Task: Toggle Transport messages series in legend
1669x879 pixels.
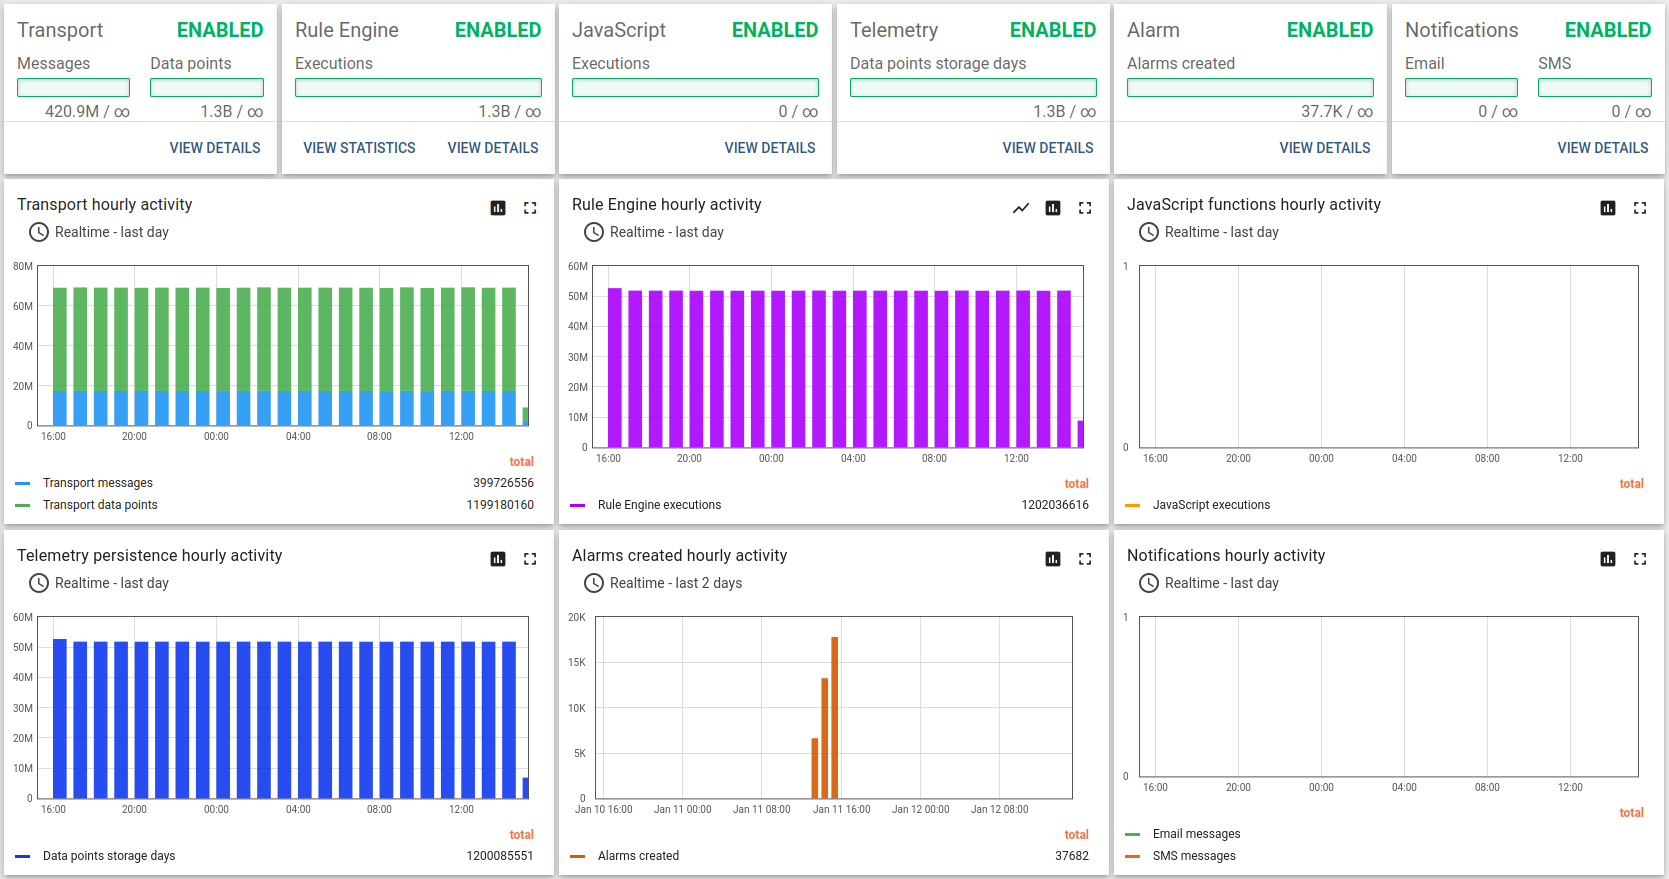Action: click(98, 483)
